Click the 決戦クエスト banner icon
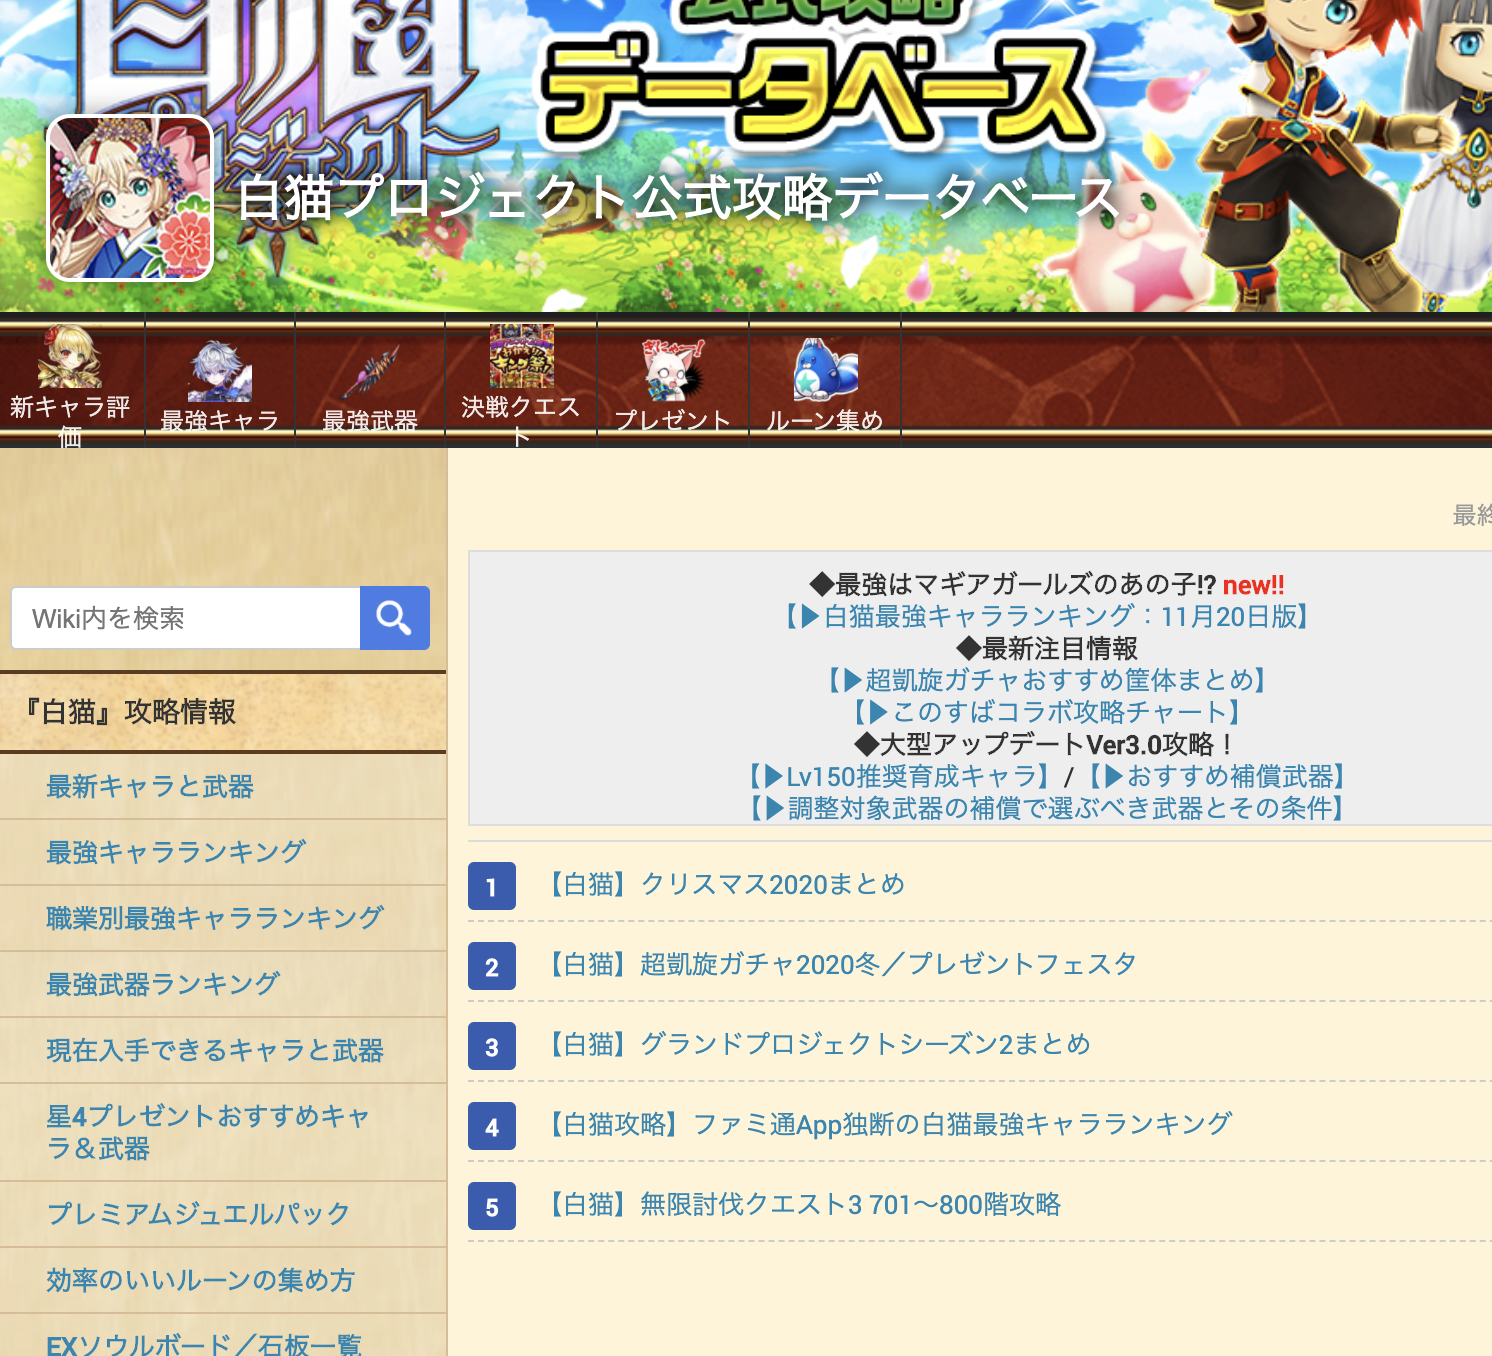 tap(521, 356)
